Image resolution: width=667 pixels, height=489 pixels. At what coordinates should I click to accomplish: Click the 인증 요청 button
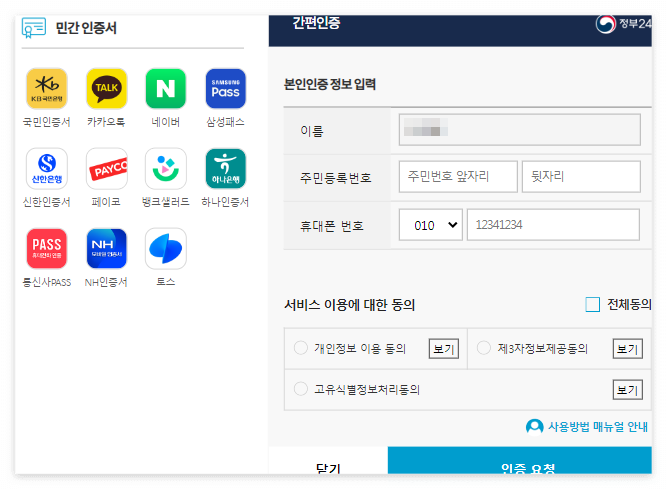[520, 461]
